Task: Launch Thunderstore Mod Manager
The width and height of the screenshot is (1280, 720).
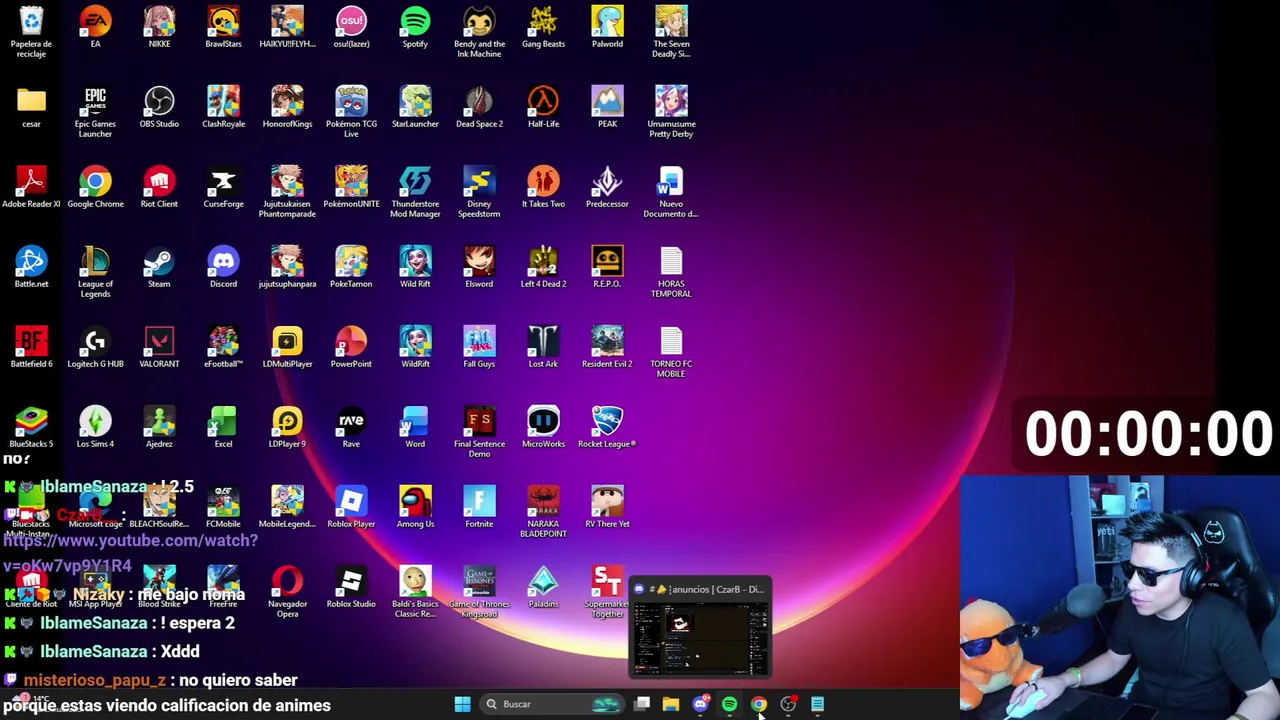Action: pos(415,192)
